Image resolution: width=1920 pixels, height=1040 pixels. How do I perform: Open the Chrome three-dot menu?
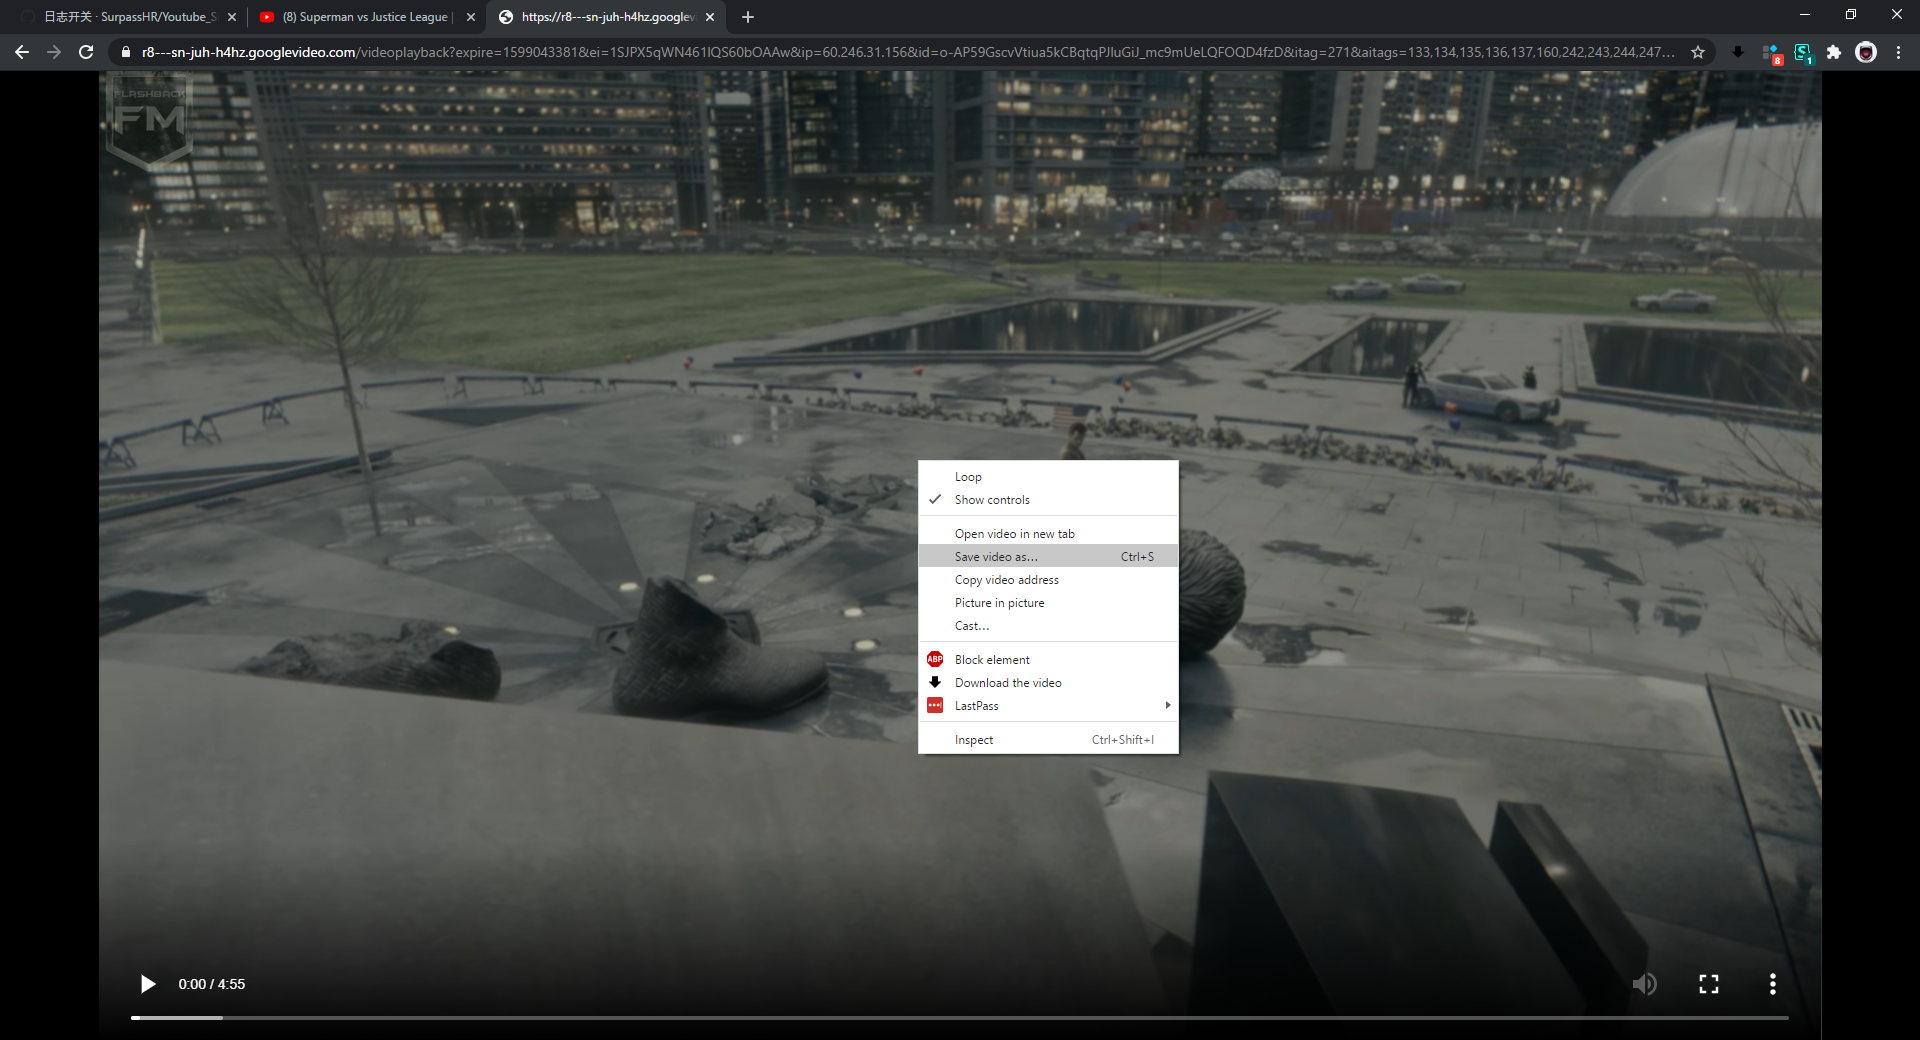(1898, 52)
